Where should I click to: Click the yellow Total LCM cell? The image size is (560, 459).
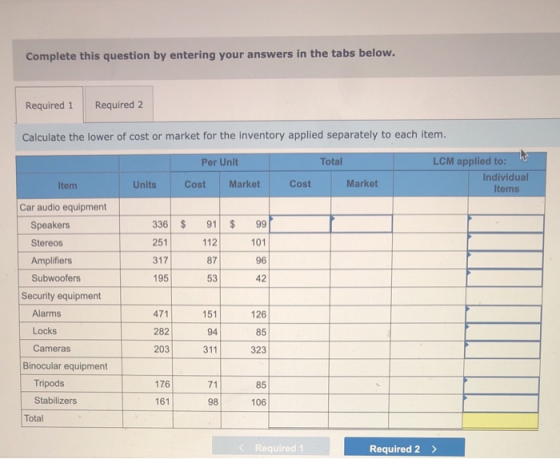coord(500,421)
